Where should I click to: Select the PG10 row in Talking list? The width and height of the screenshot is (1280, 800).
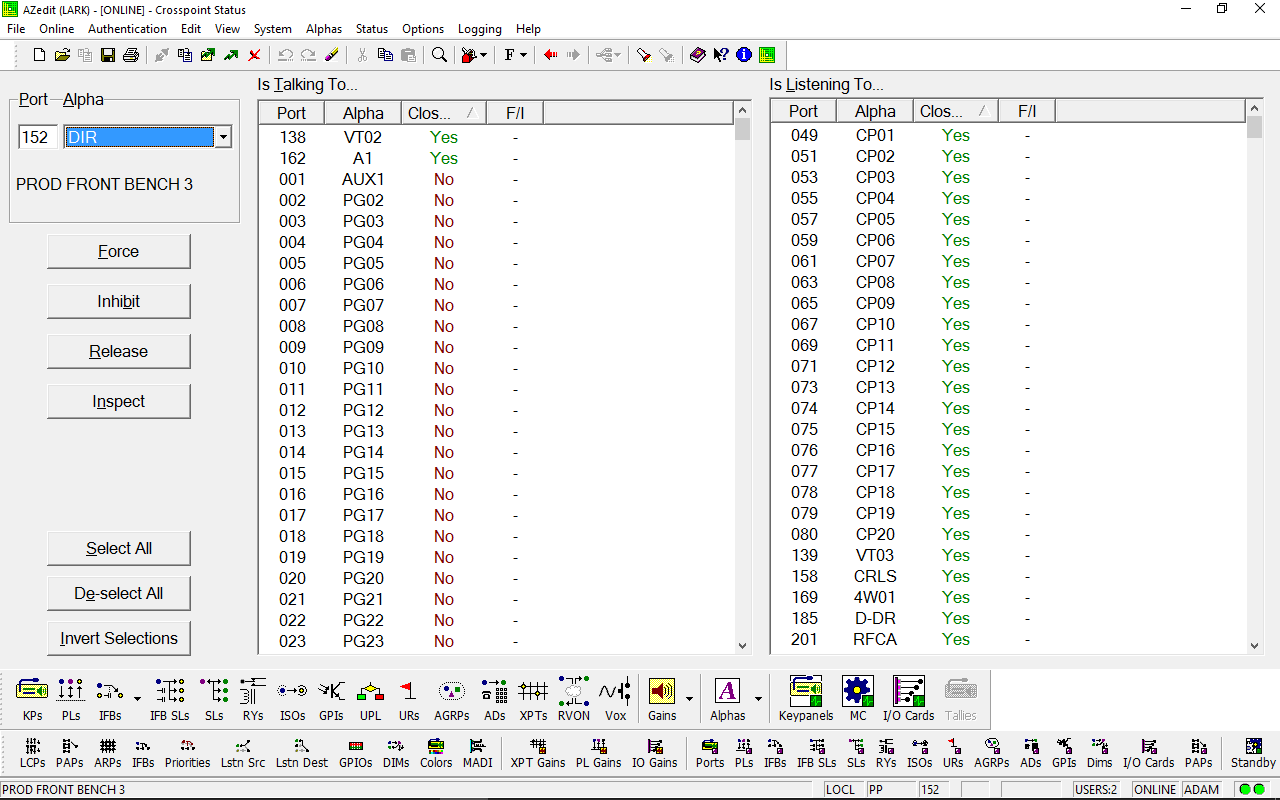click(496, 368)
